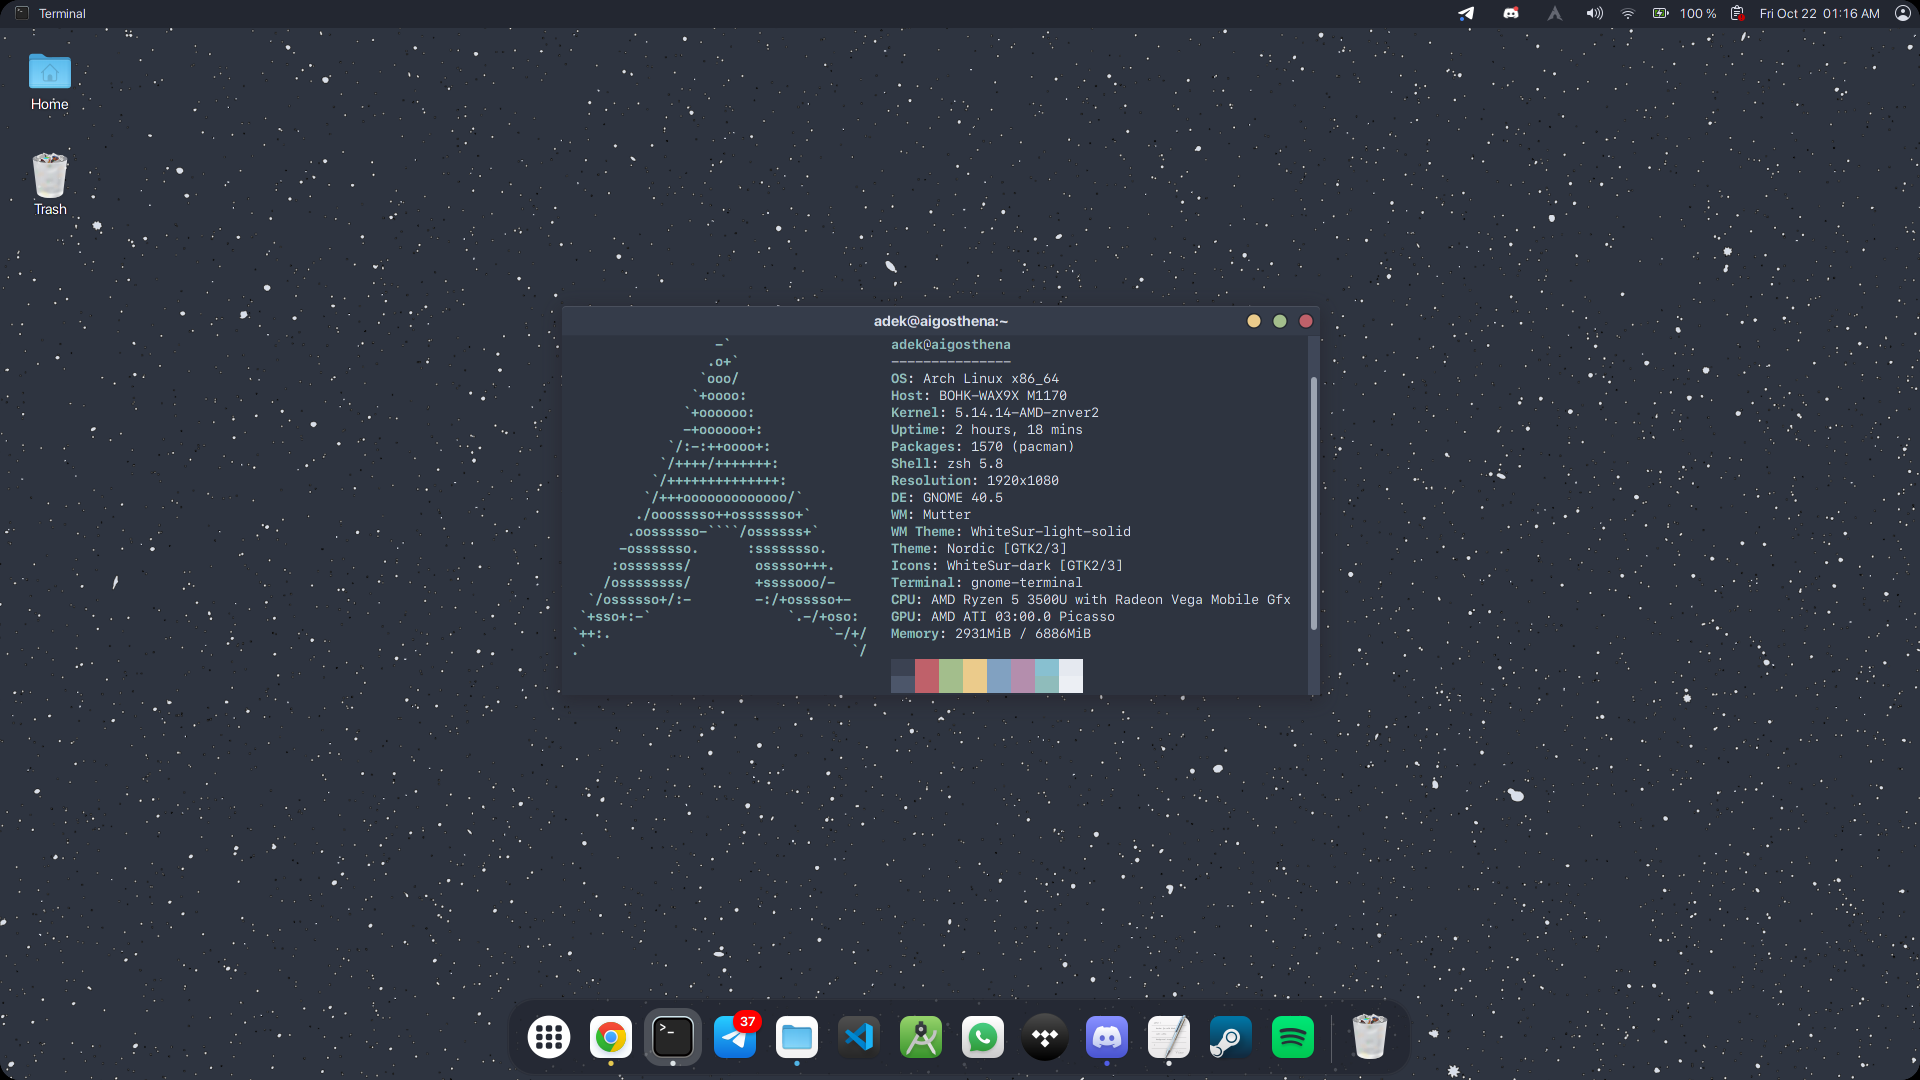Image resolution: width=1920 pixels, height=1080 pixels.
Task: Open Android Studio from the dock
Action: 921,1037
